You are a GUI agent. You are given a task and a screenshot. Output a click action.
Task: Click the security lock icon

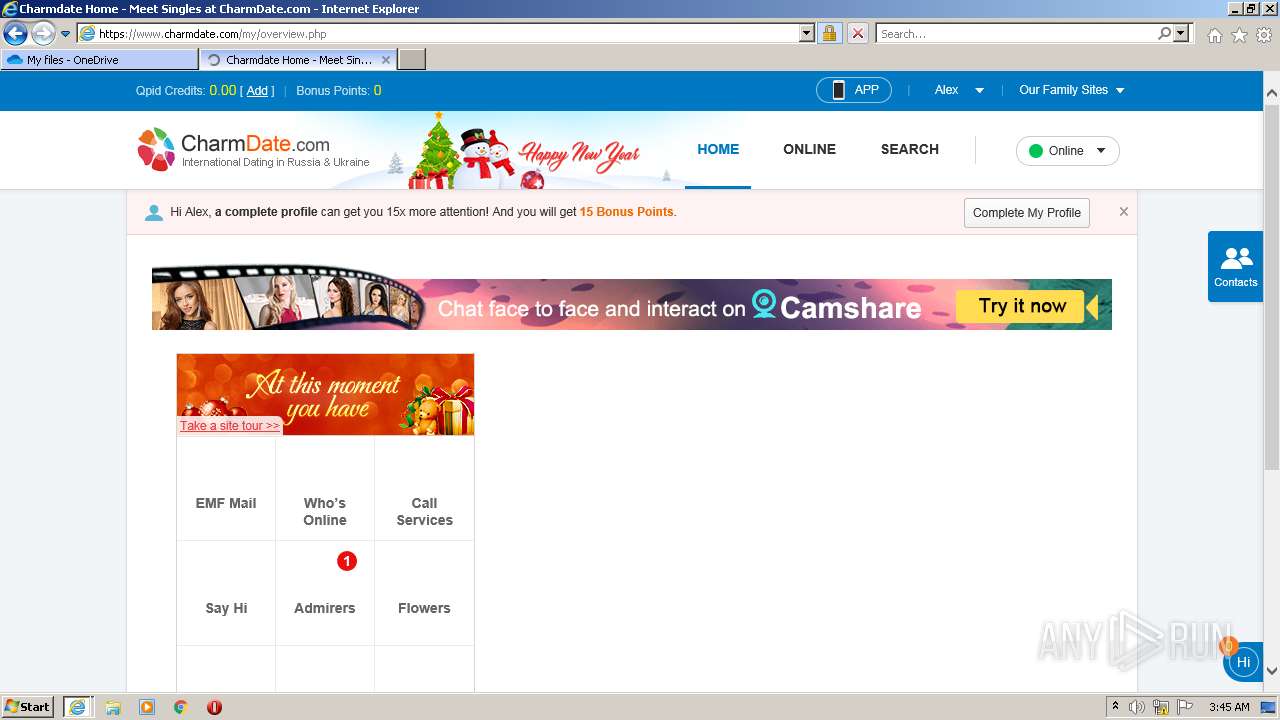829,33
